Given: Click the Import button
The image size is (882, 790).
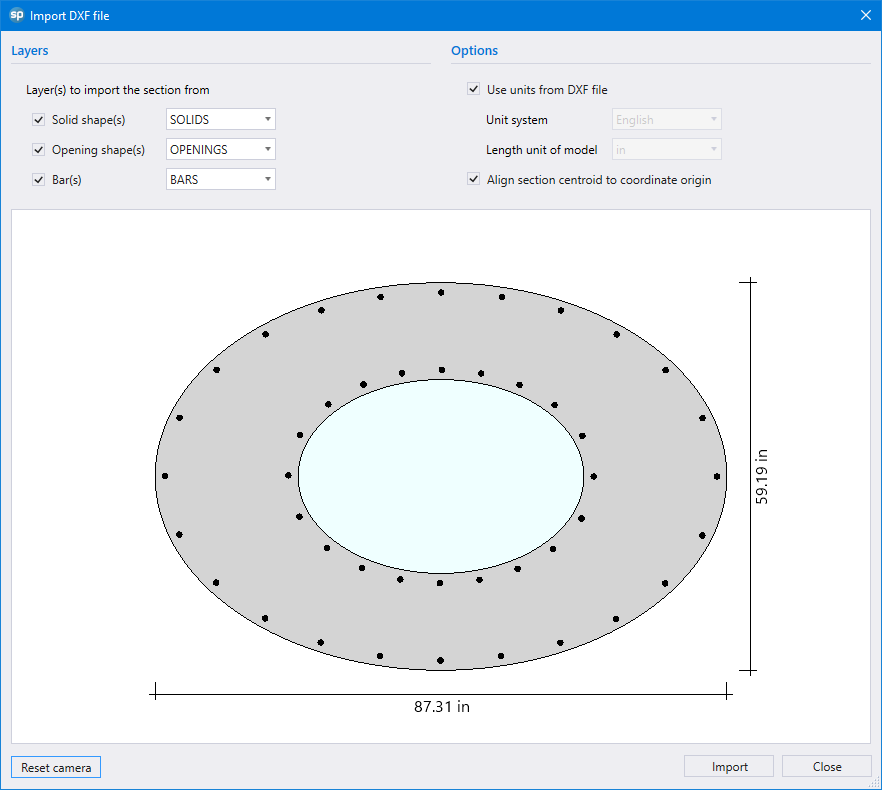Looking at the screenshot, I should click(x=729, y=767).
